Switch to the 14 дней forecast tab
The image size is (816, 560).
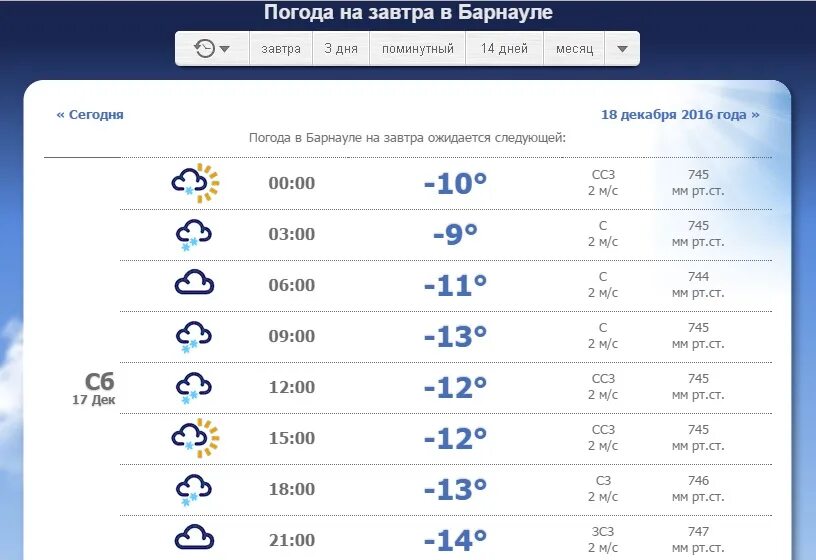pos(504,48)
